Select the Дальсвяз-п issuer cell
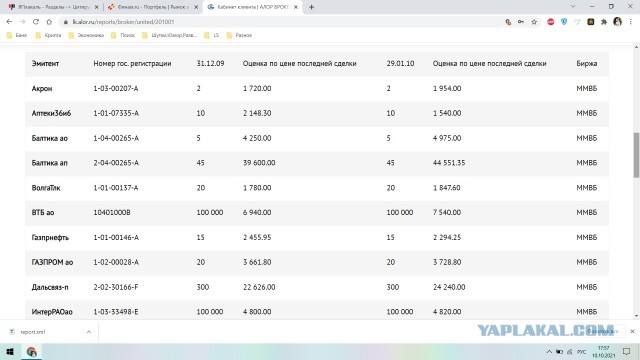The height and width of the screenshot is (360, 640). click(x=50, y=287)
